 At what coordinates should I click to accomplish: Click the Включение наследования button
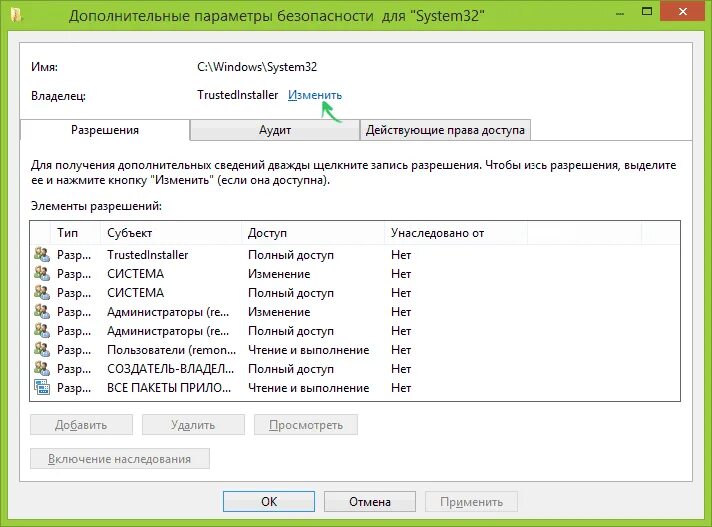pos(120,459)
